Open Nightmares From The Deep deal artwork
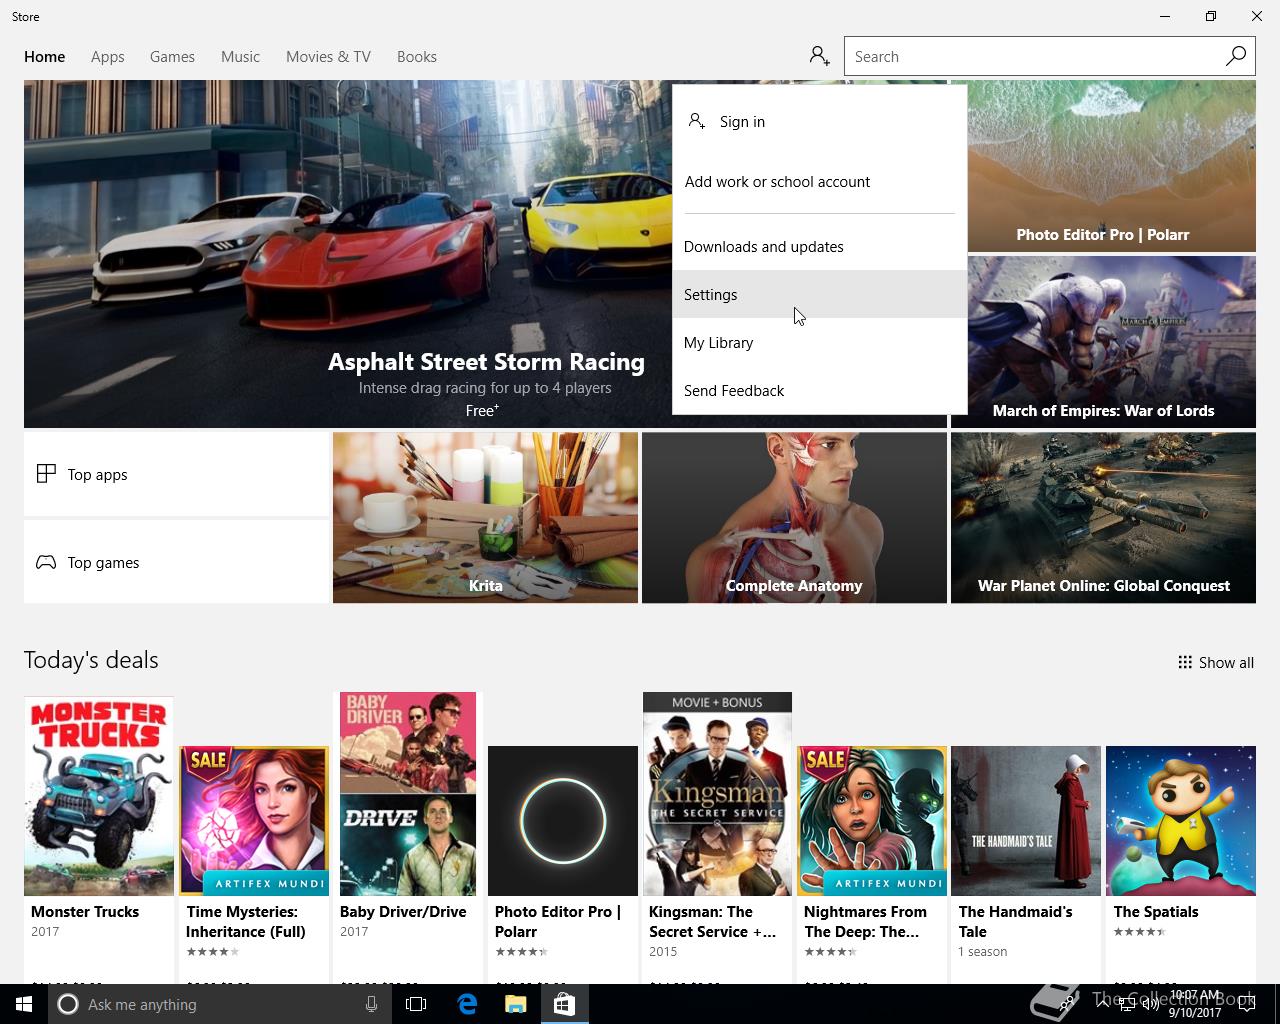Image resolution: width=1280 pixels, height=1024 pixels. coord(872,821)
